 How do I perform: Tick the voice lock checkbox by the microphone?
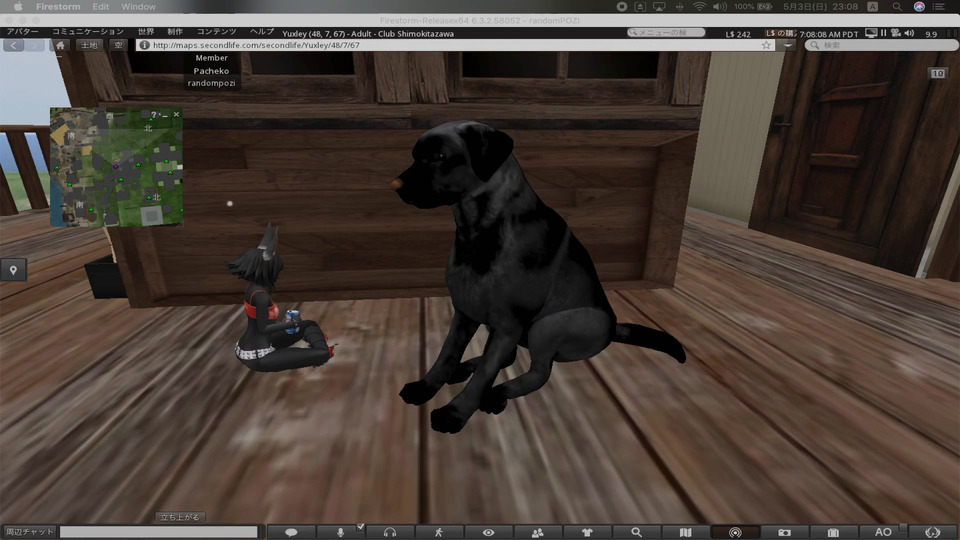click(361, 527)
